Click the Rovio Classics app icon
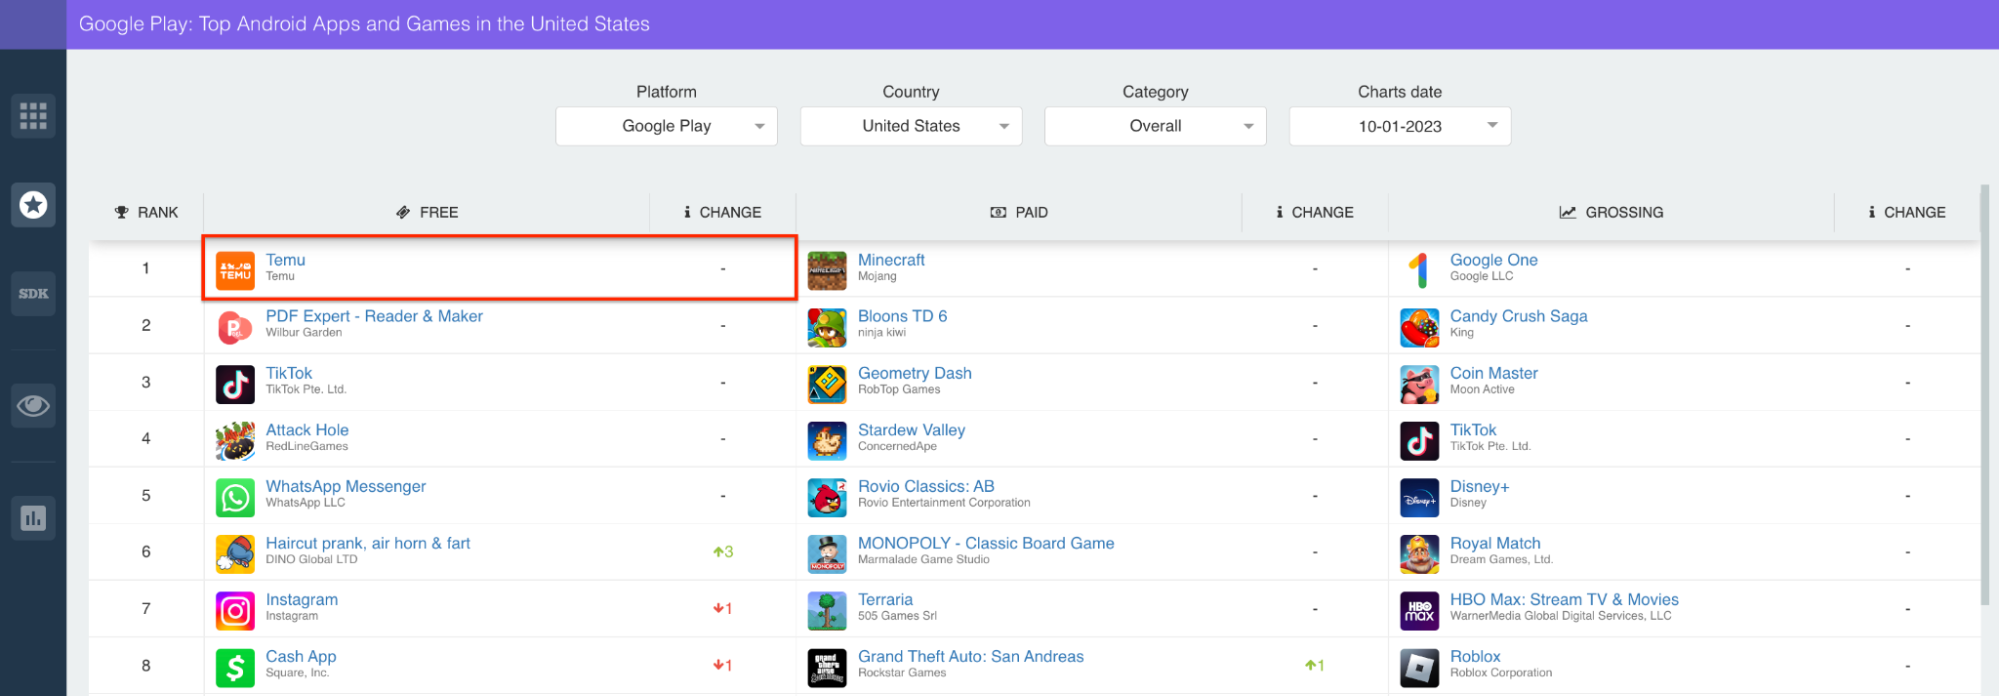Screen dimensions: 1999x696 point(827,497)
